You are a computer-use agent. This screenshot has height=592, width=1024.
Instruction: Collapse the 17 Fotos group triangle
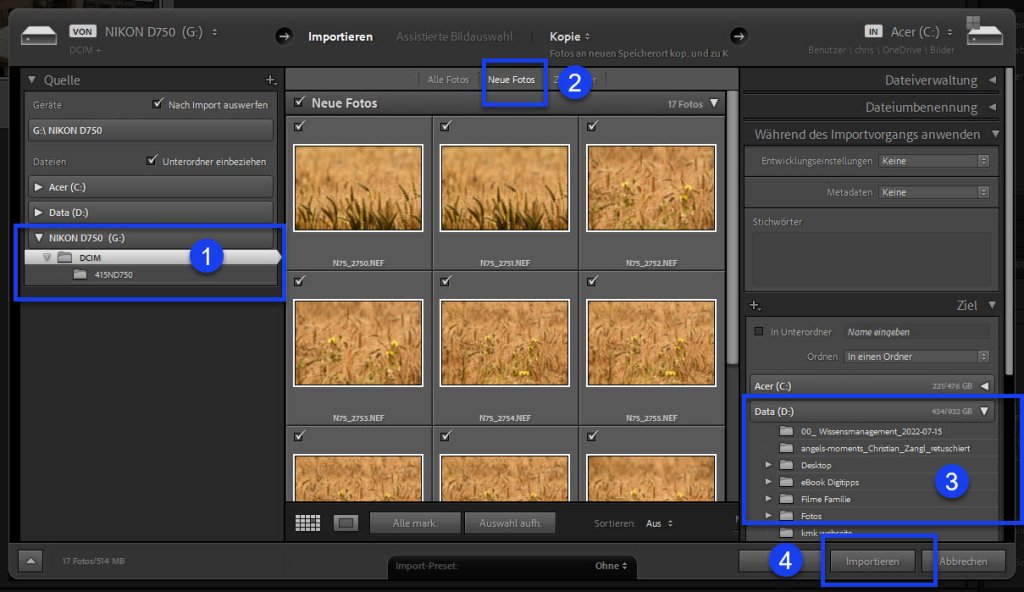point(714,103)
